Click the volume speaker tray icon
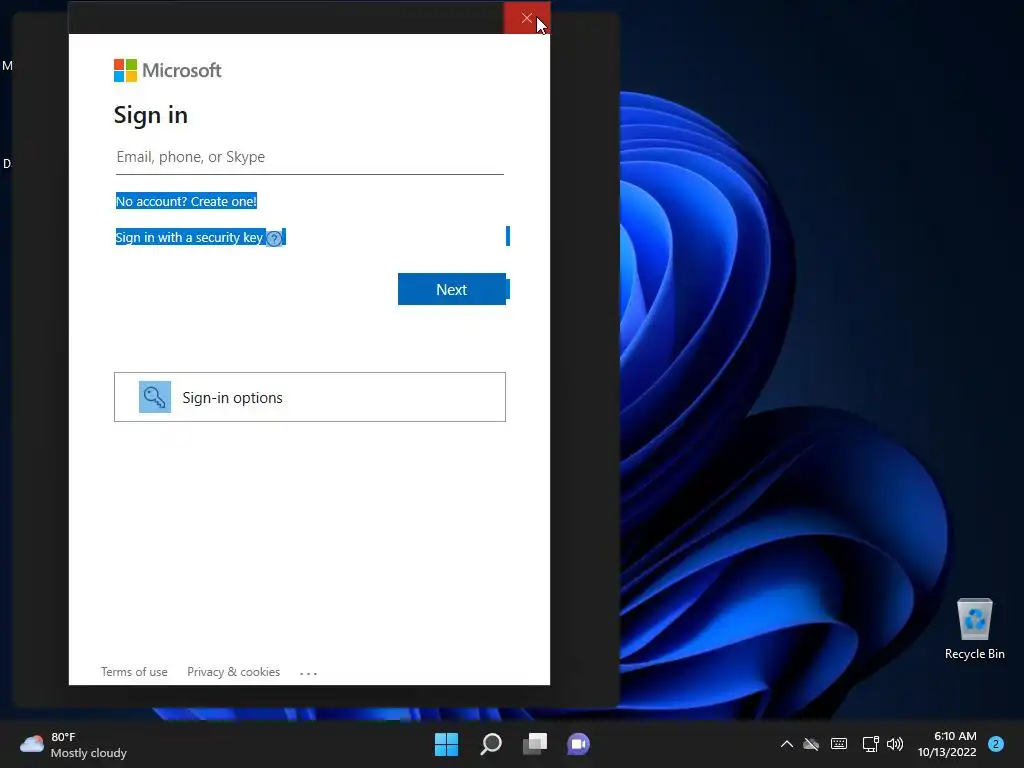This screenshot has width=1024, height=768. (x=895, y=744)
